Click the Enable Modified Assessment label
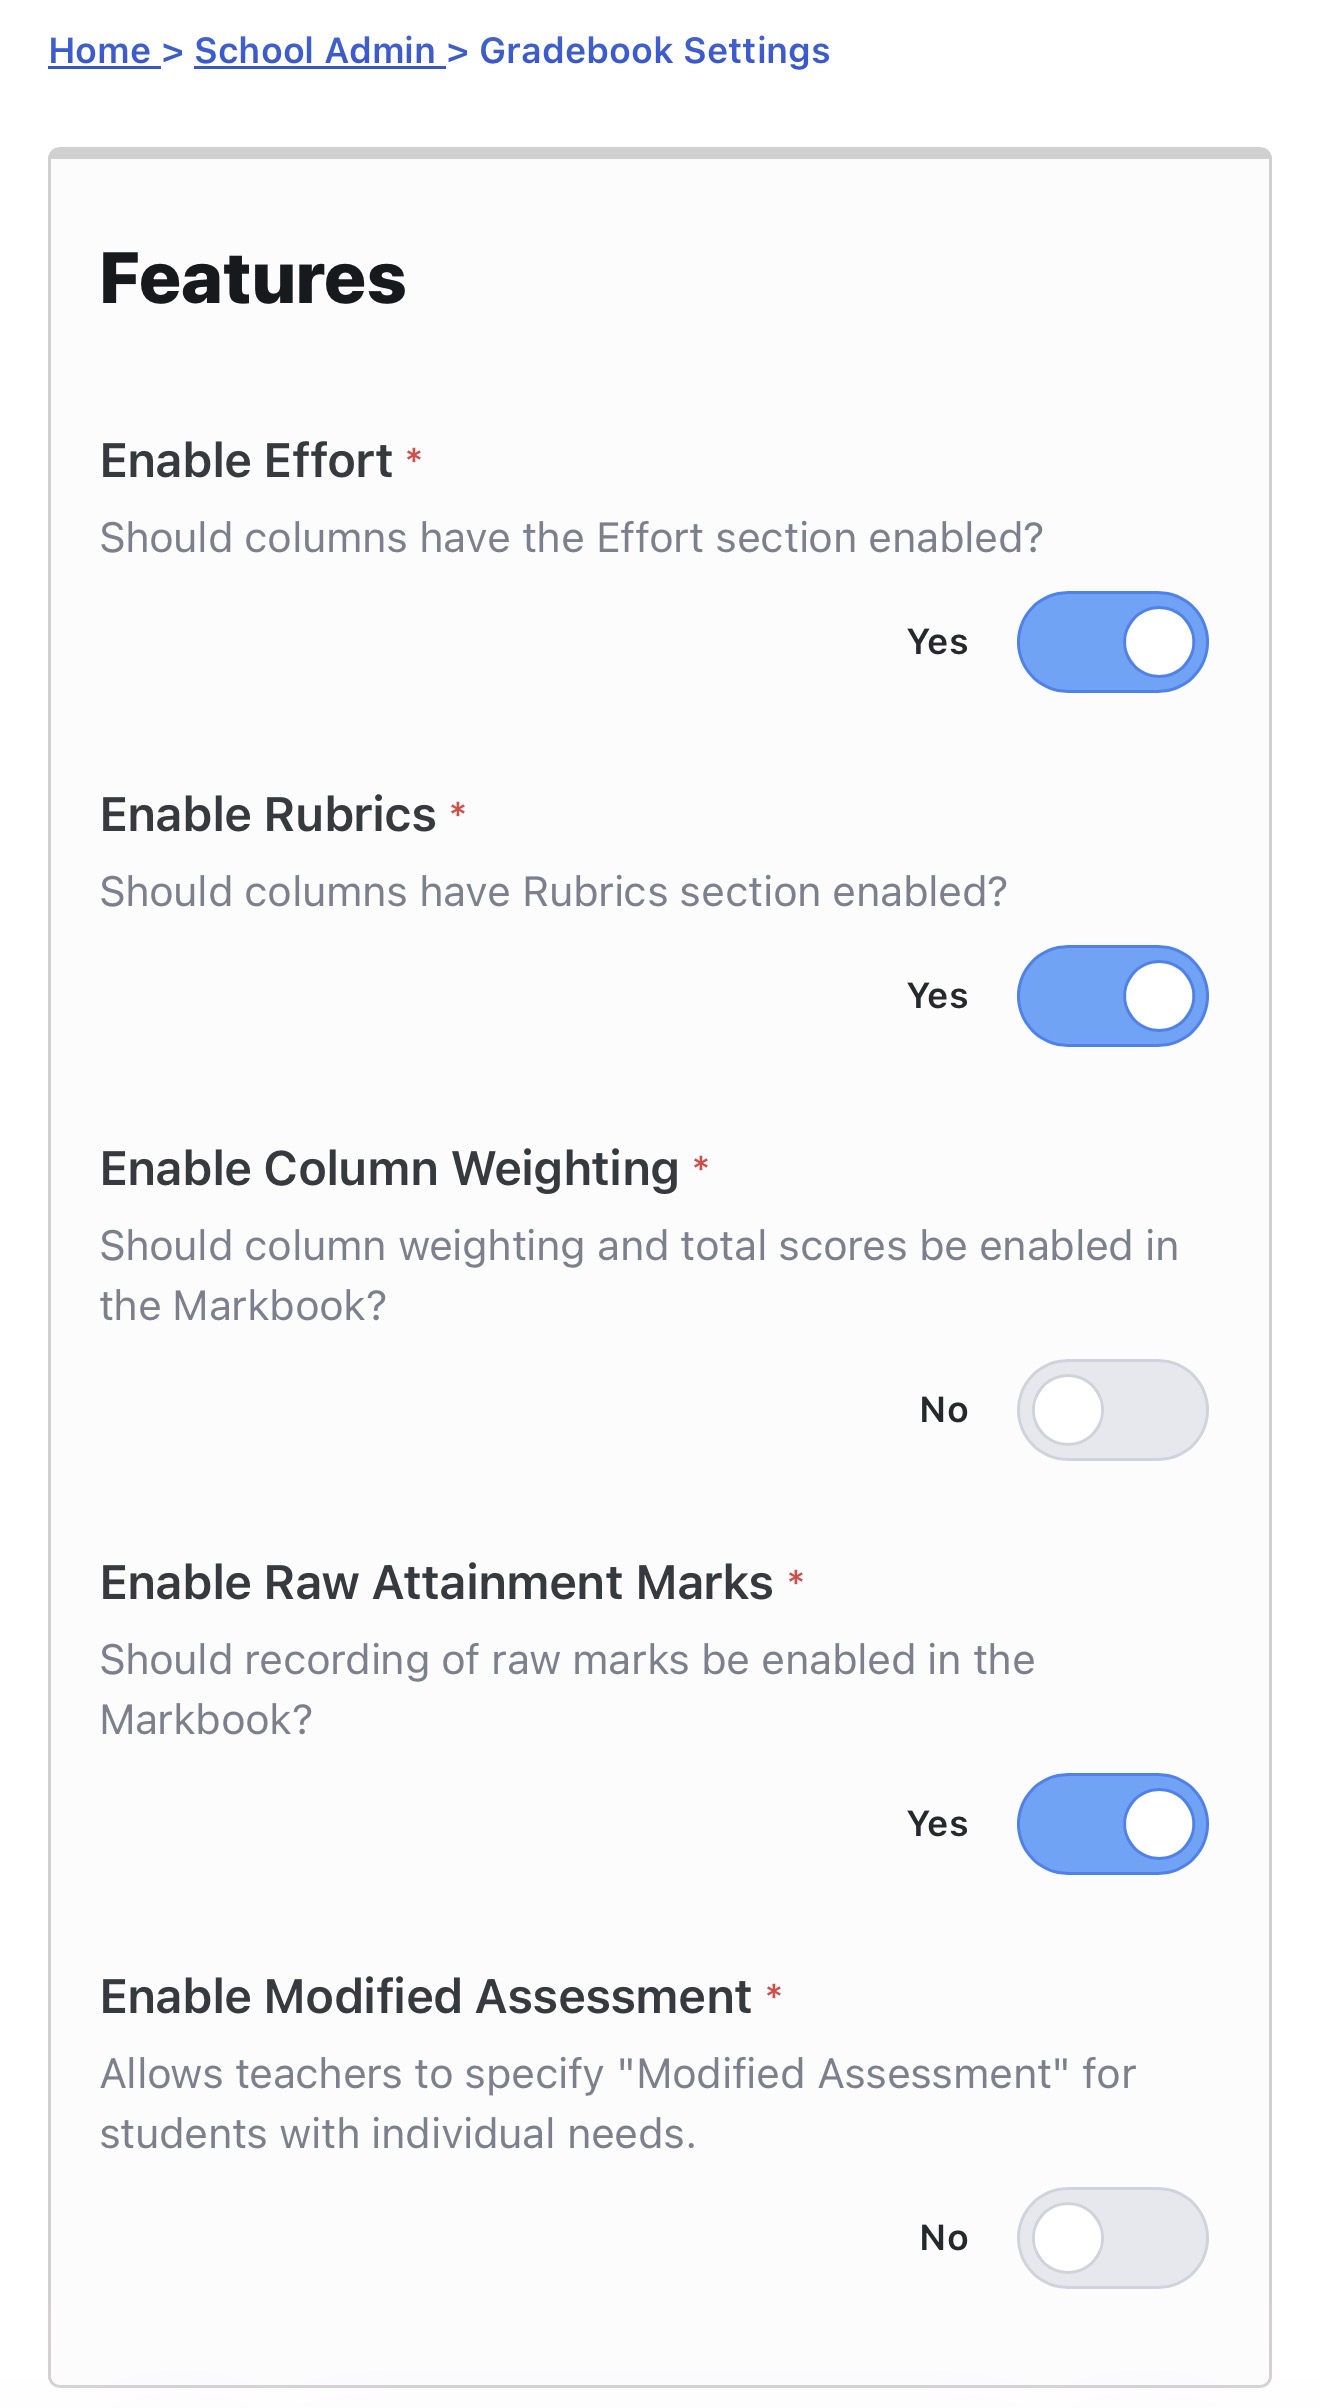The height and width of the screenshot is (2408, 1320). point(425,1997)
